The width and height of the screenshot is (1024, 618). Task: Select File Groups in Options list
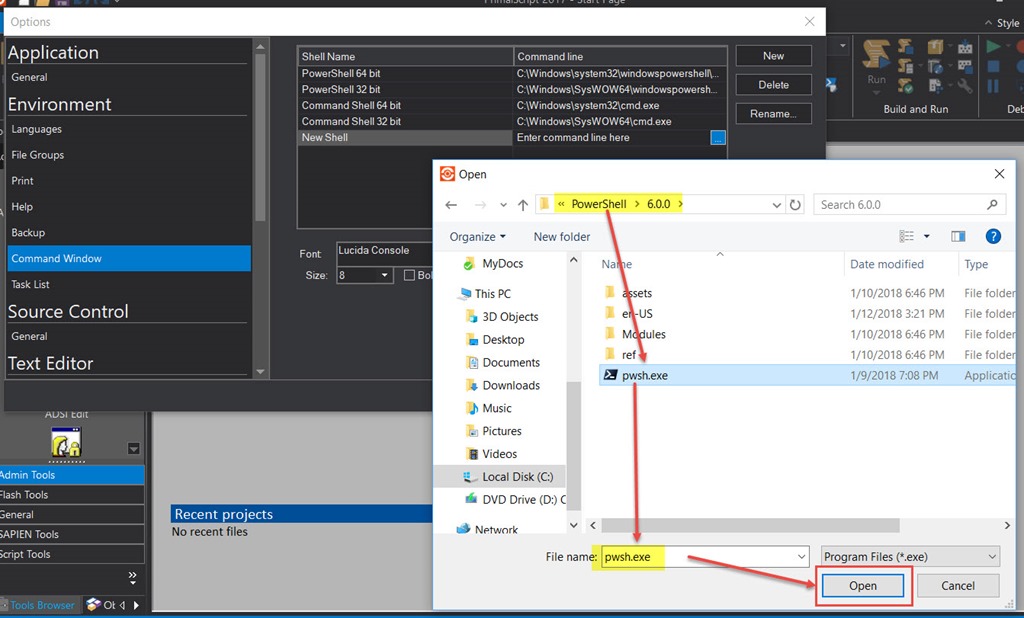pos(38,155)
